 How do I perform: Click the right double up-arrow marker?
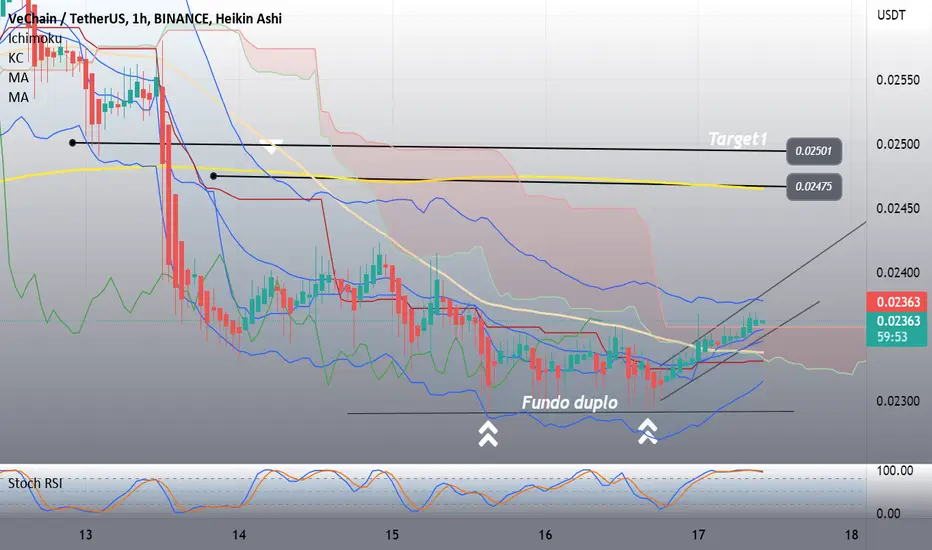647,431
